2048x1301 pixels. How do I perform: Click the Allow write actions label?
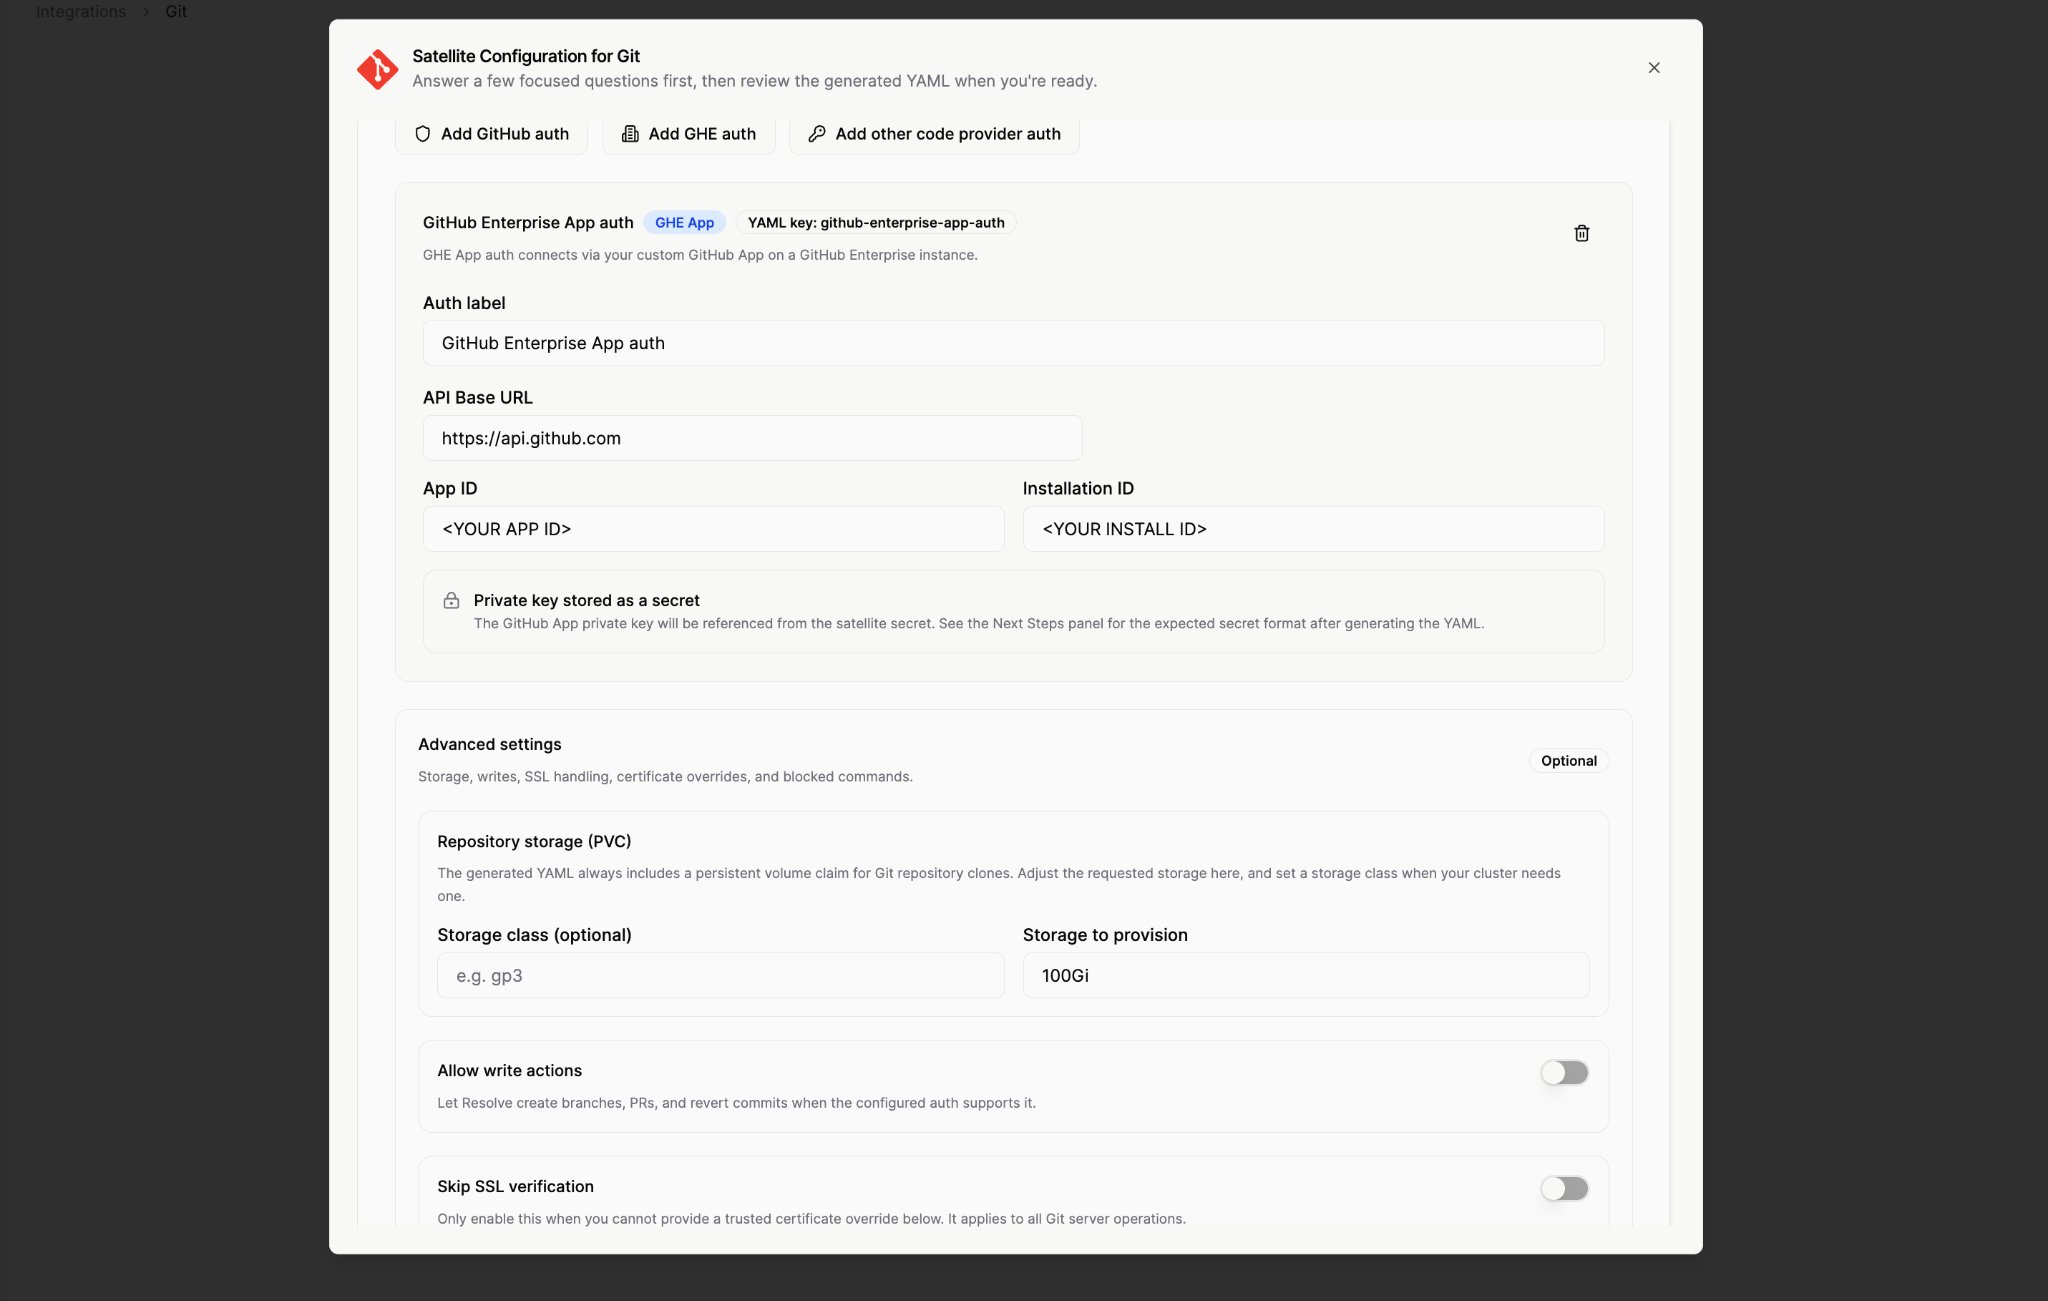coord(509,1071)
